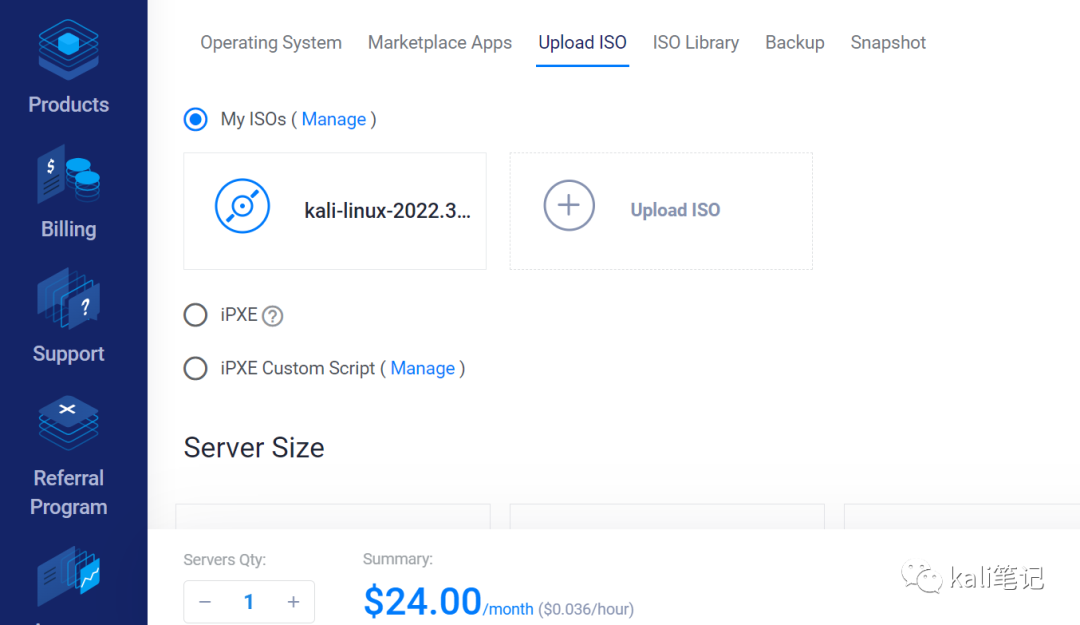Select the My ISOs radio button
Screen dimensions: 1080x625
coord(196,119)
